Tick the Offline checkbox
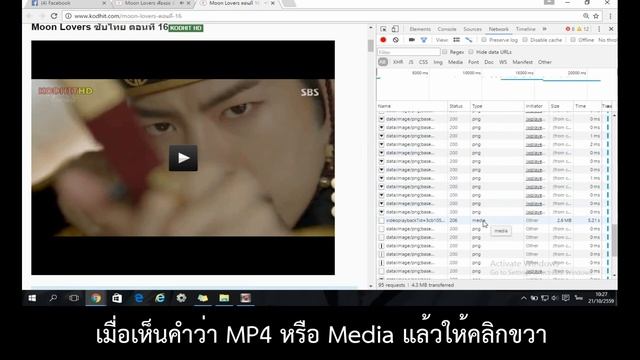This screenshot has height=360, width=640. (x=573, y=40)
